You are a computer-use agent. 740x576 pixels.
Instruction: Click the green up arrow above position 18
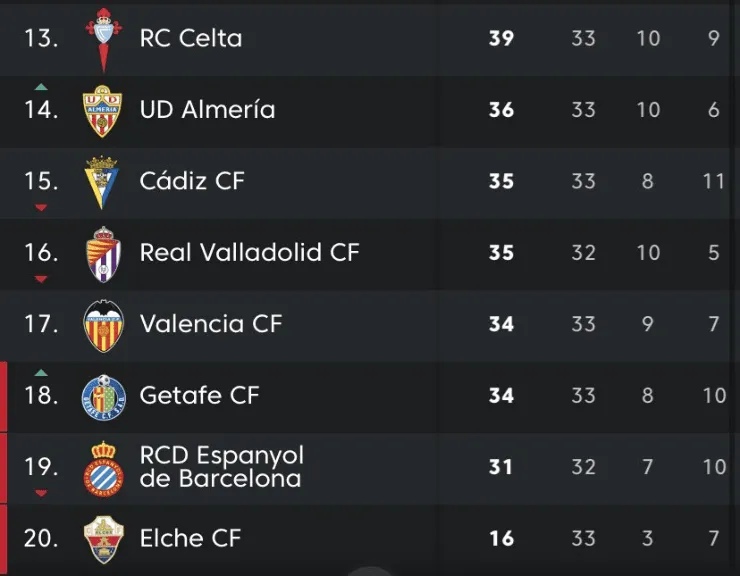(41, 373)
